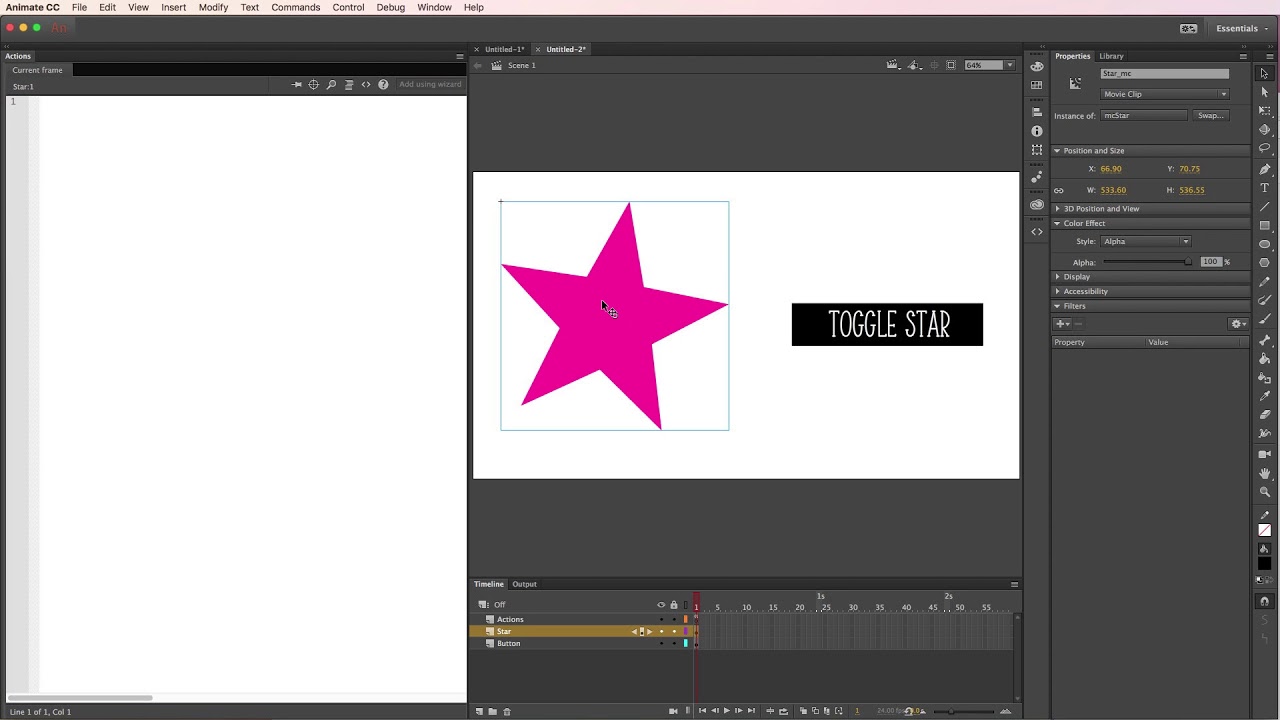Viewport: 1280px width, 720px height.
Task: Toggle lock for all layers
Action: tap(674, 605)
